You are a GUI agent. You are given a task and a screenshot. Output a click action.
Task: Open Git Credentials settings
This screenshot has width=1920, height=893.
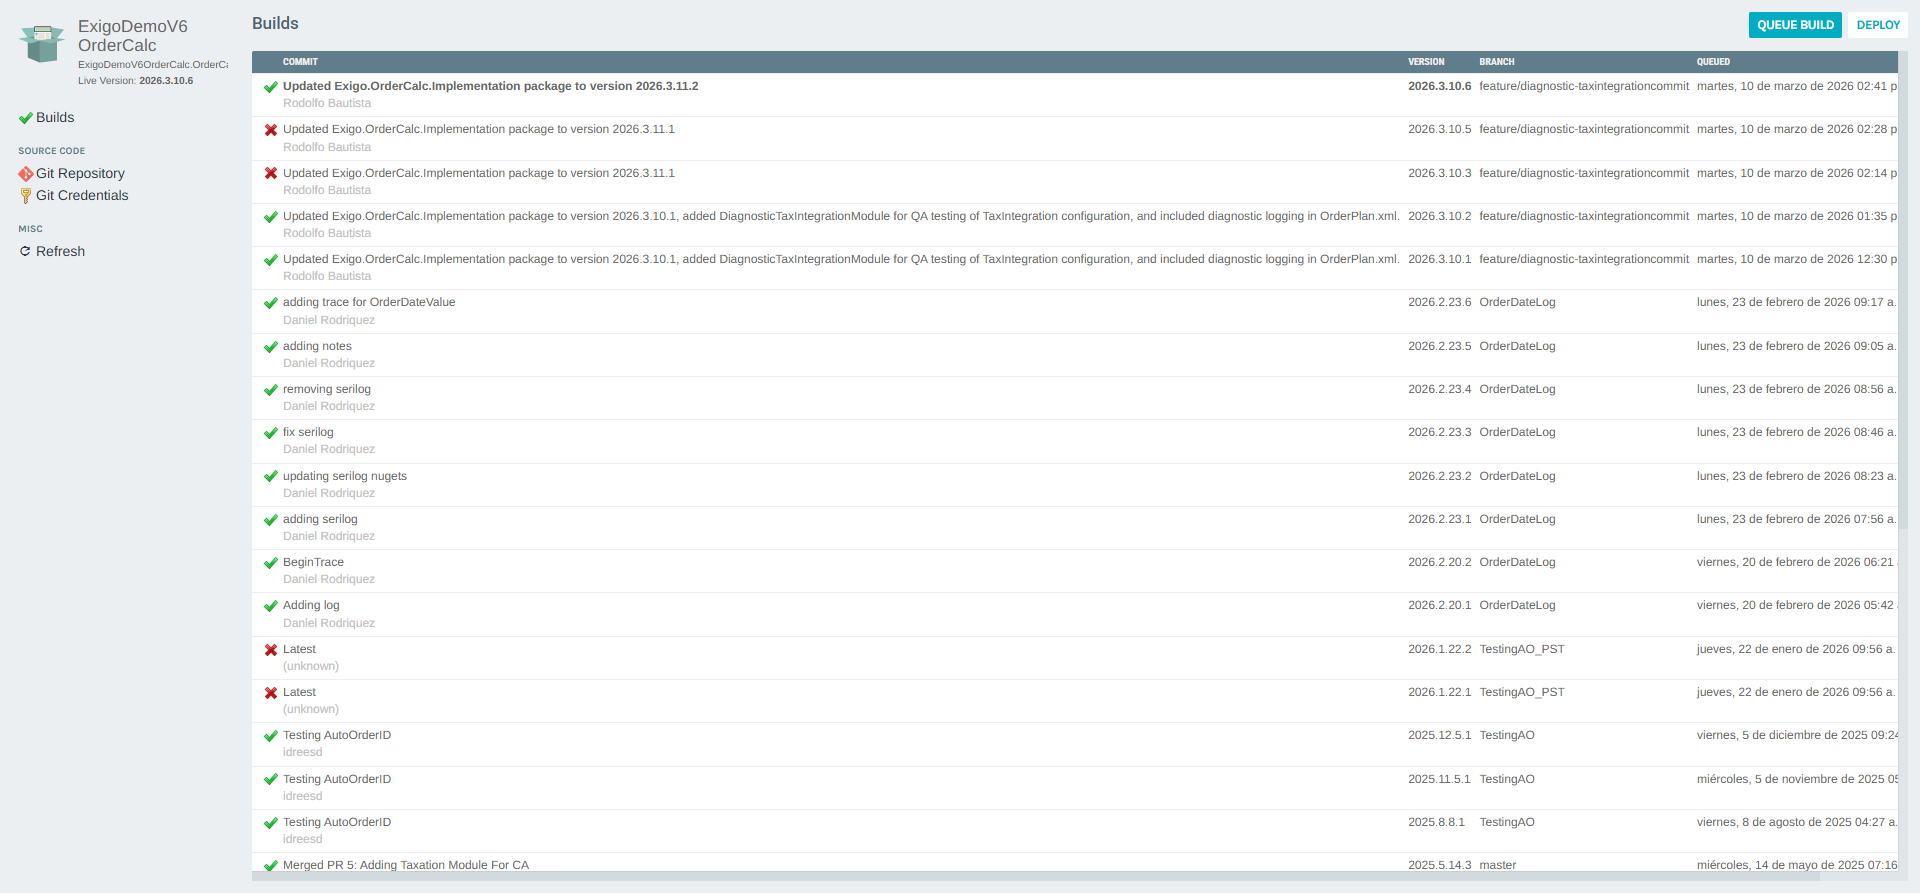[82, 196]
